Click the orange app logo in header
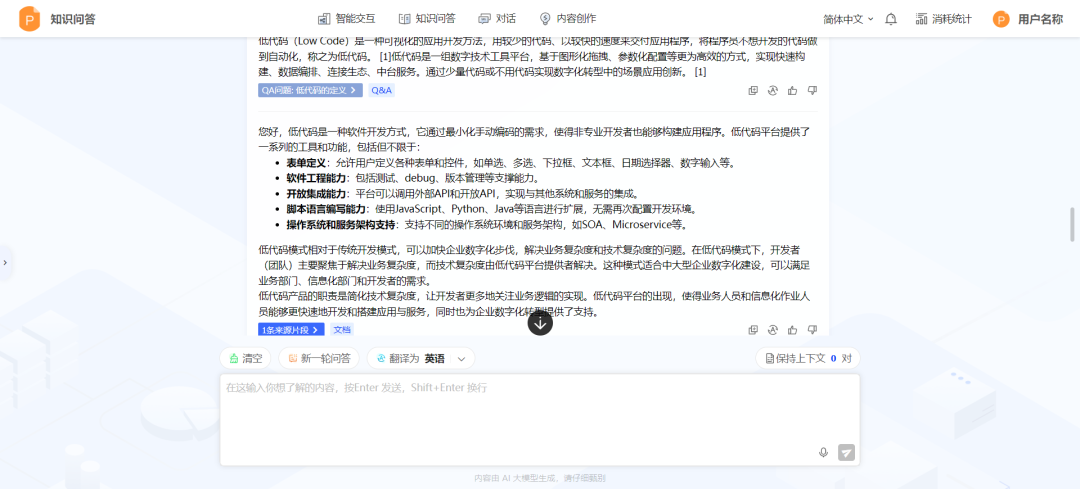The image size is (1080, 489). click(30, 19)
